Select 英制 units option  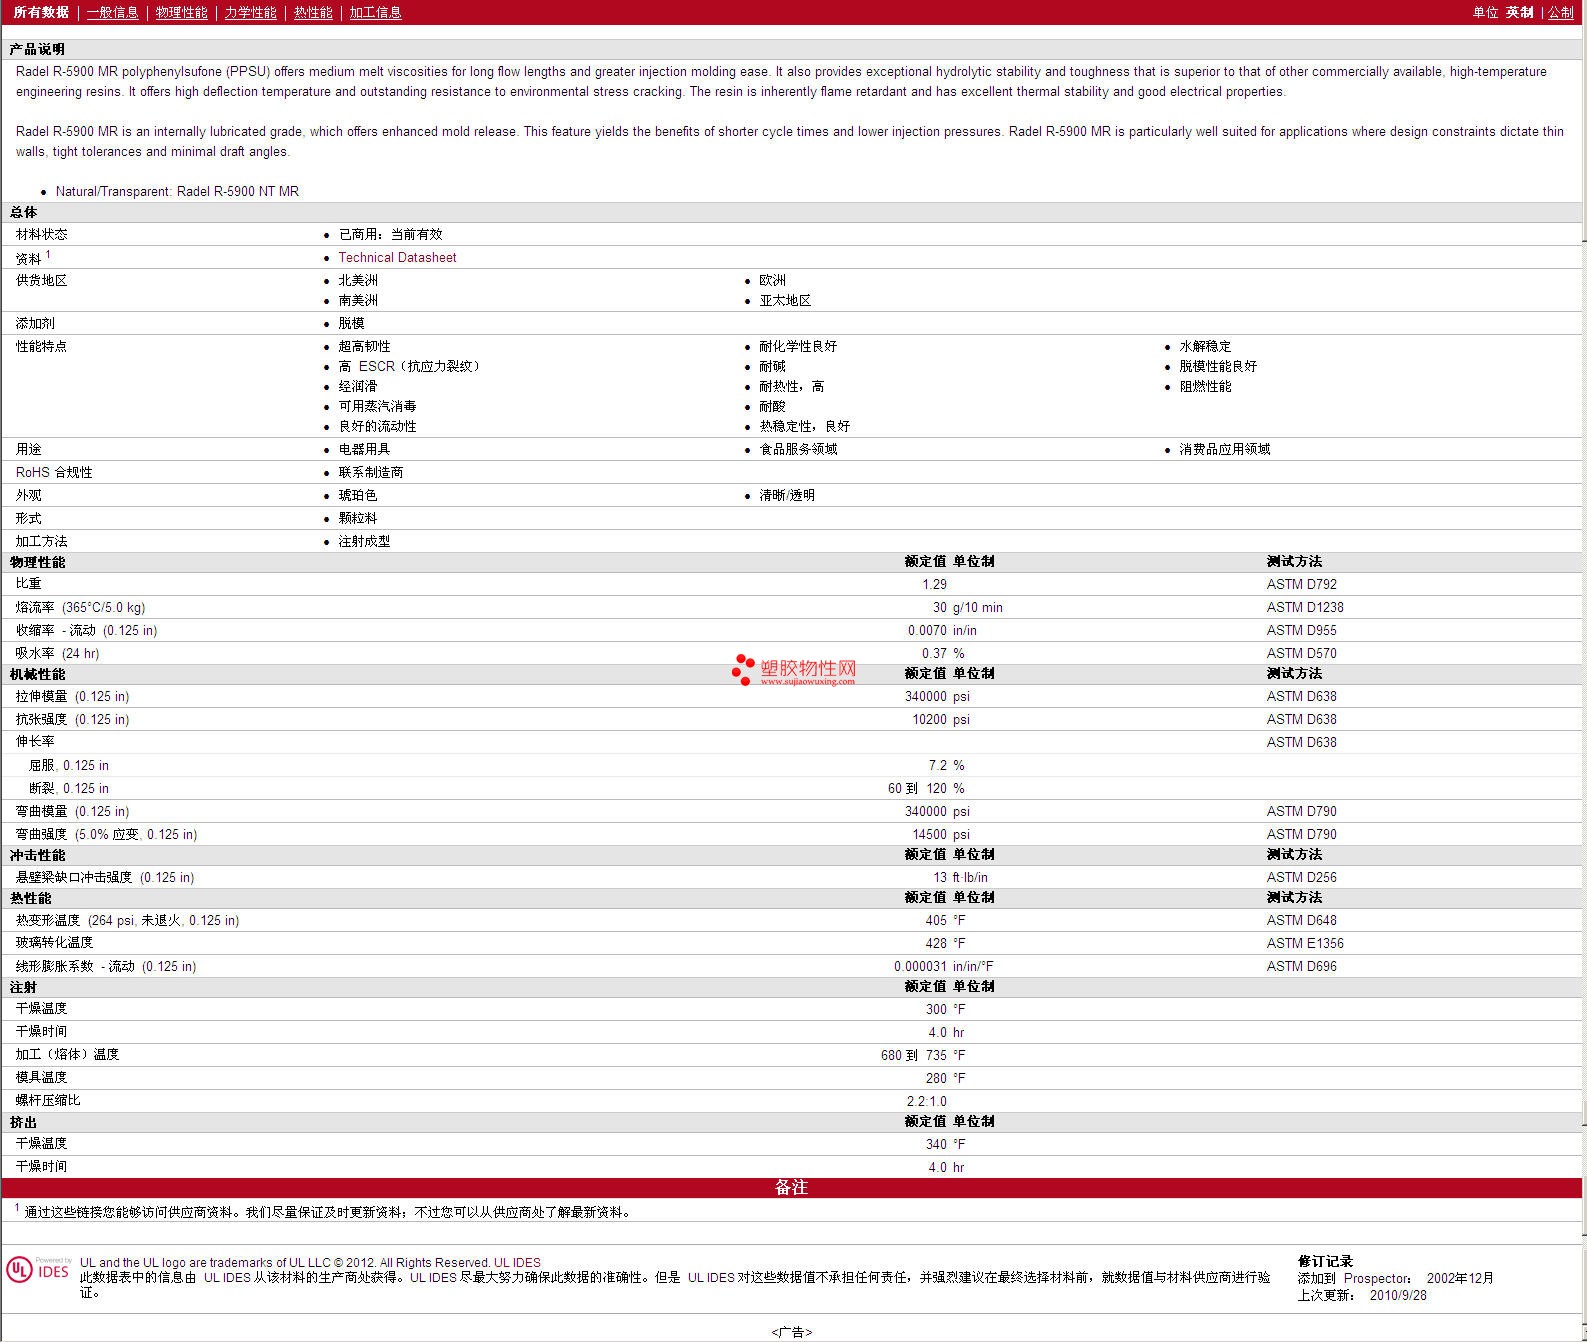(1519, 12)
